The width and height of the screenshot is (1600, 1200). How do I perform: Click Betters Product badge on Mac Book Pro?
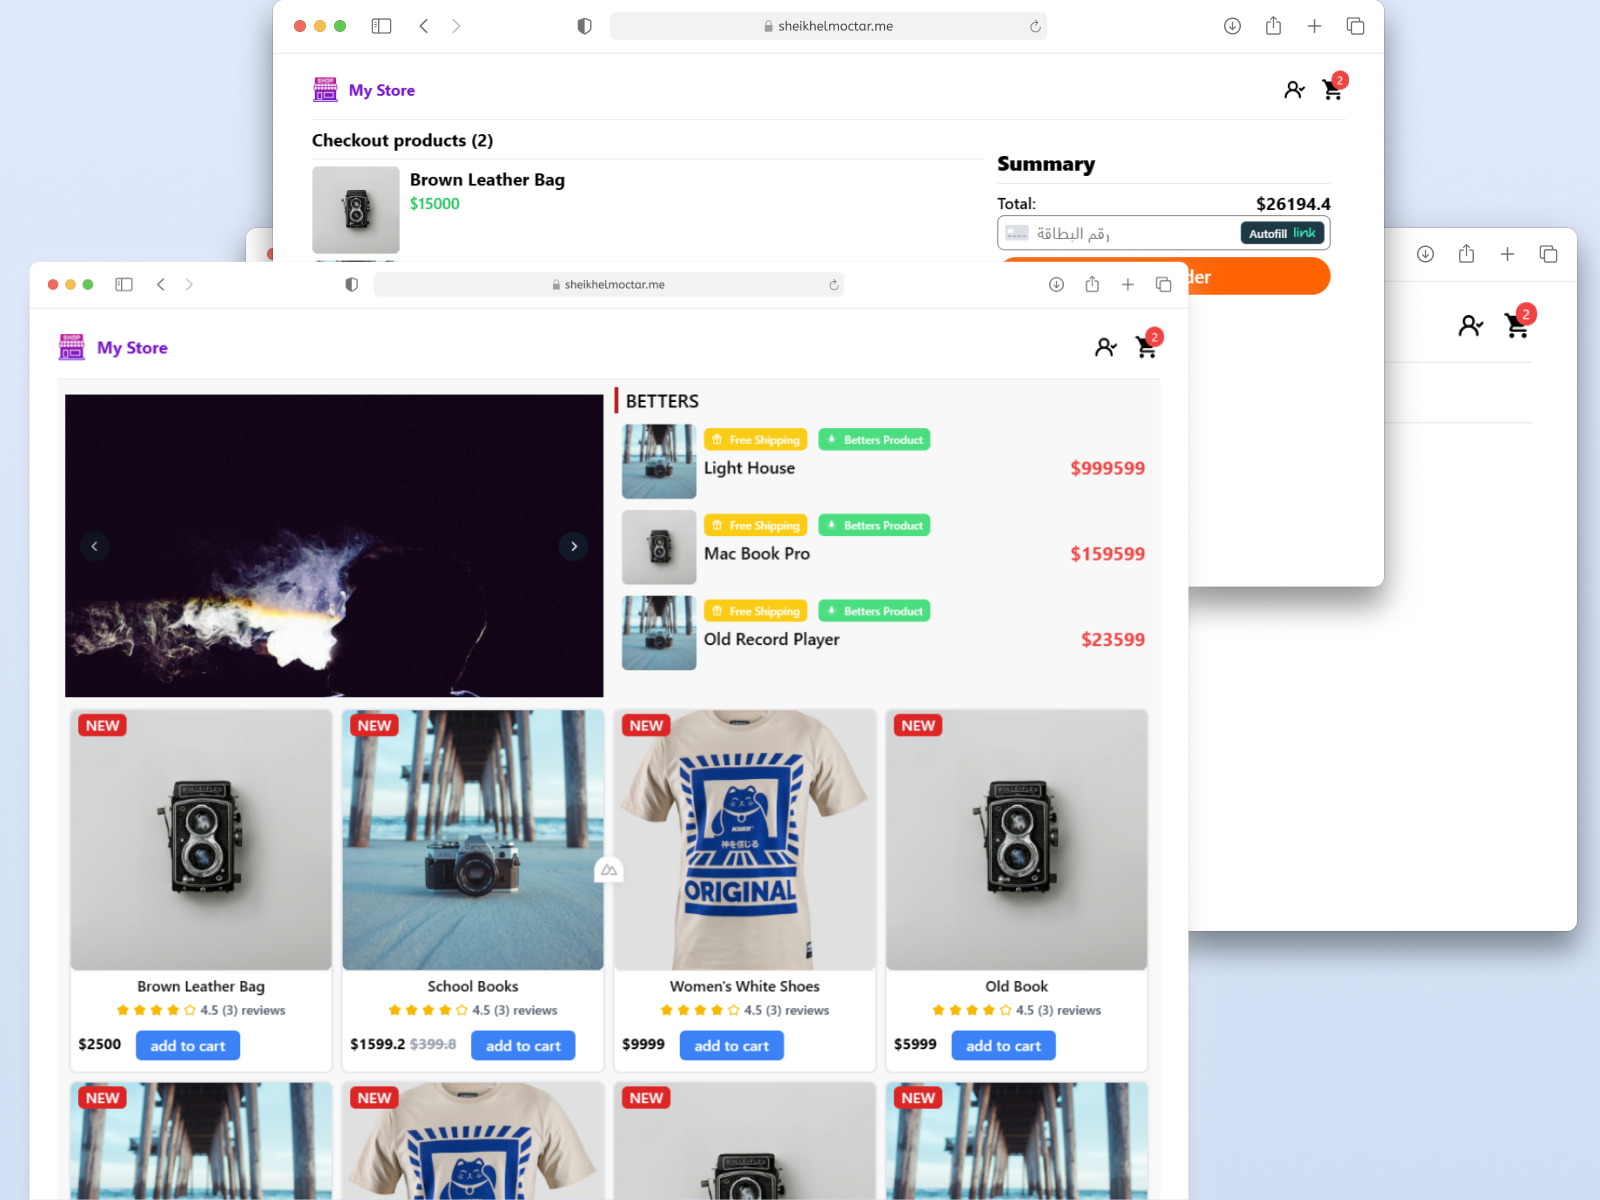[x=874, y=525]
